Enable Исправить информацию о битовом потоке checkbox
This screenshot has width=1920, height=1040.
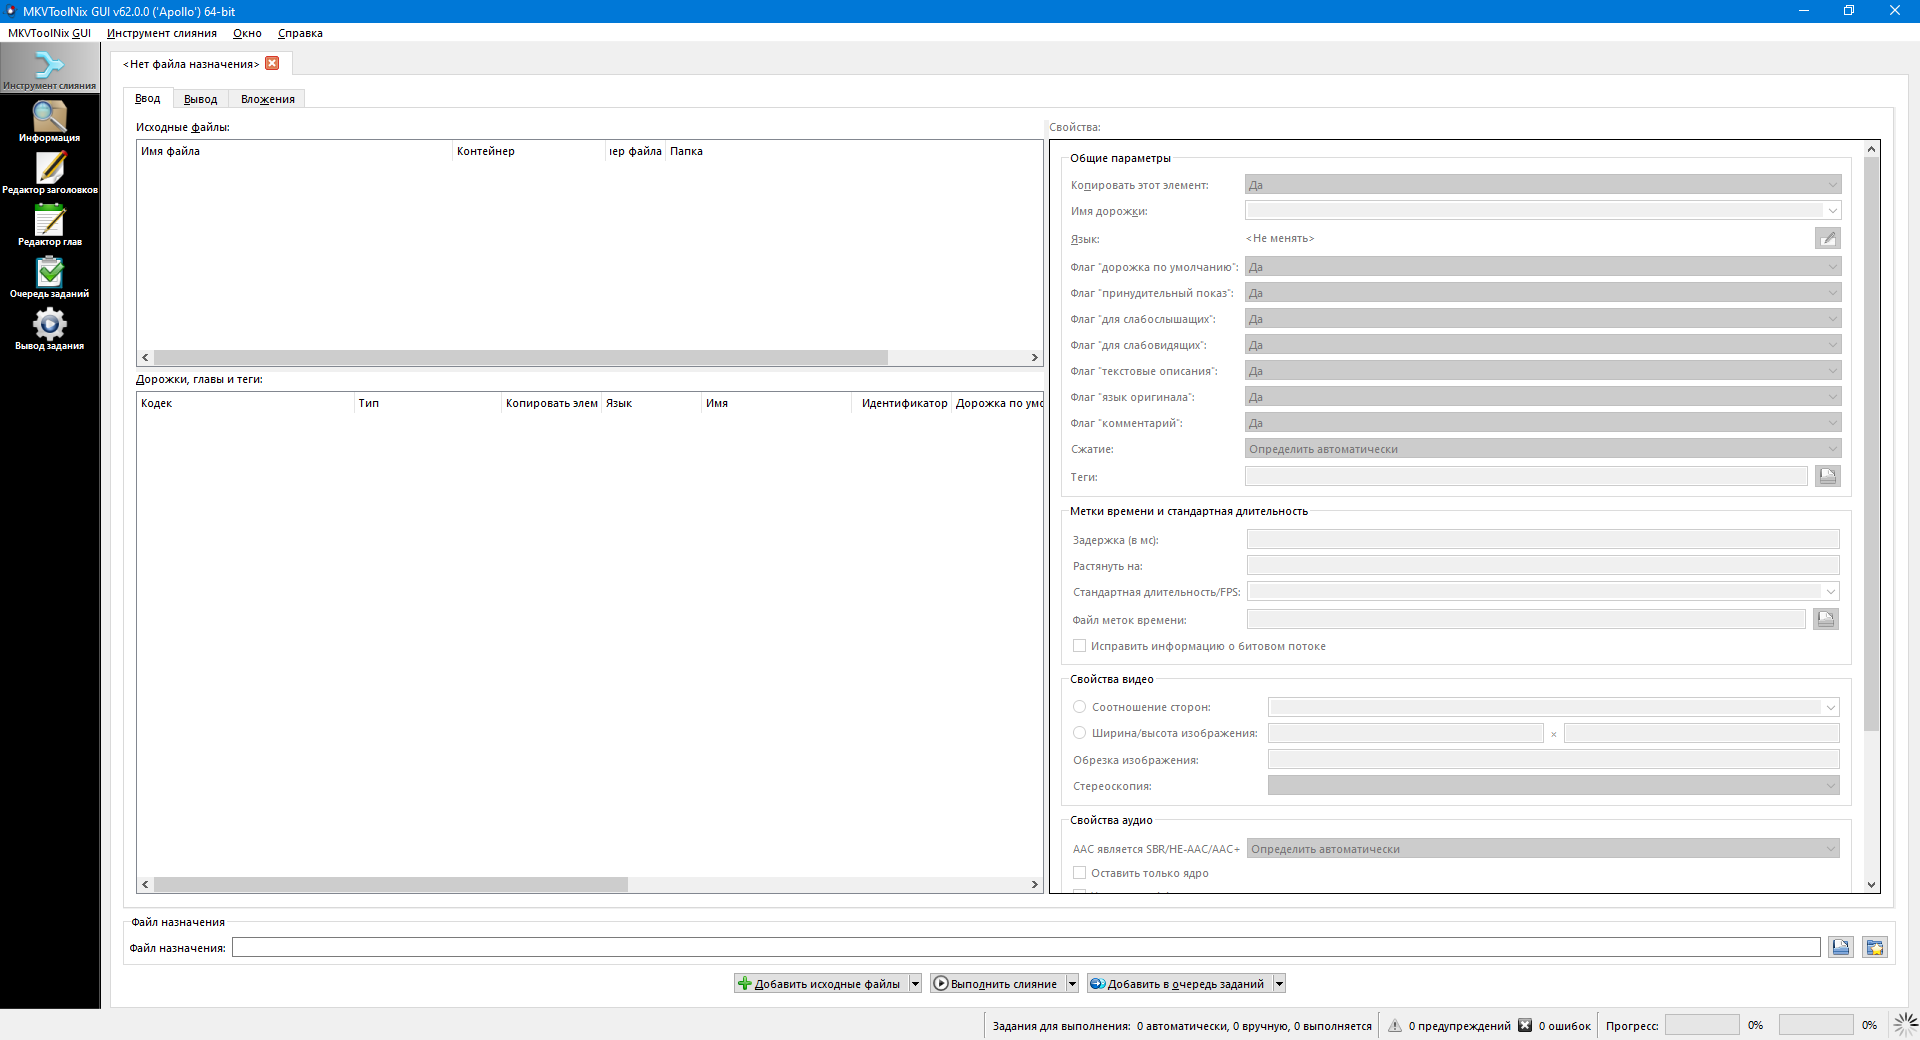click(x=1079, y=646)
